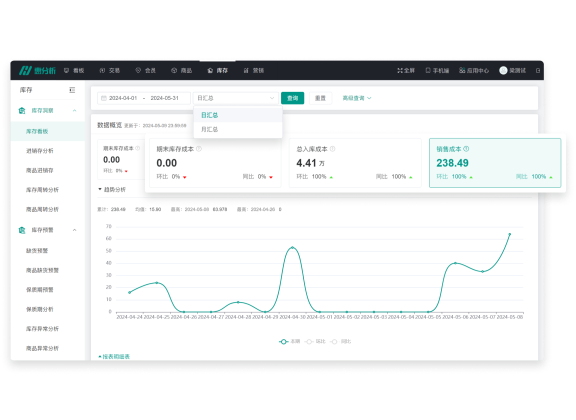Click the 累计: 238.49 statistic text
576x420 pixels.
coord(111,209)
